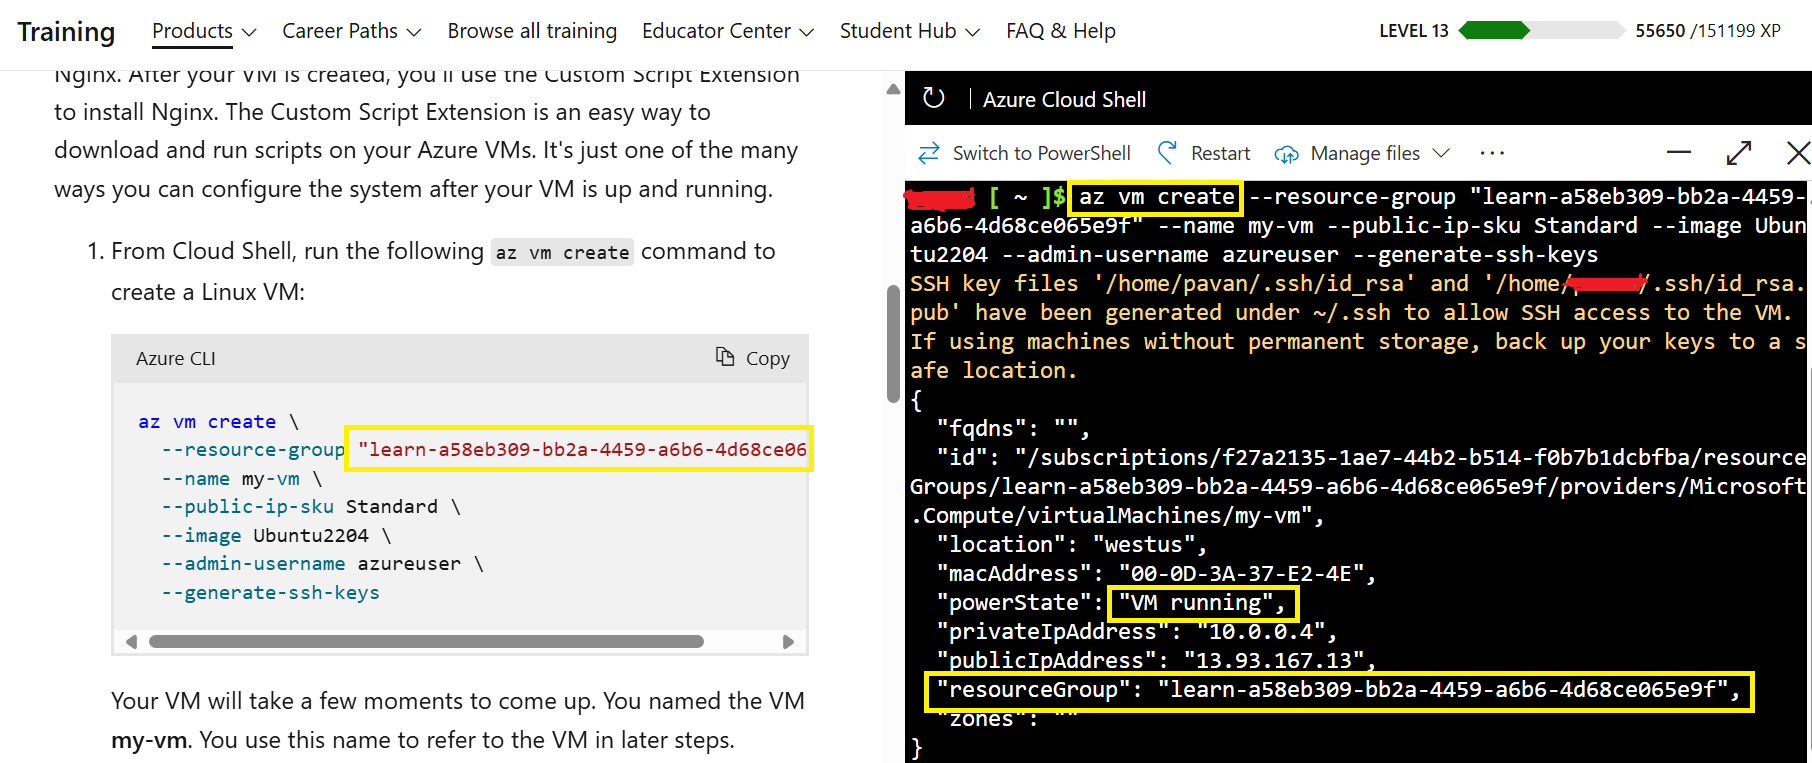The width and height of the screenshot is (1812, 763).
Task: Open Browse all training
Action: point(532,31)
